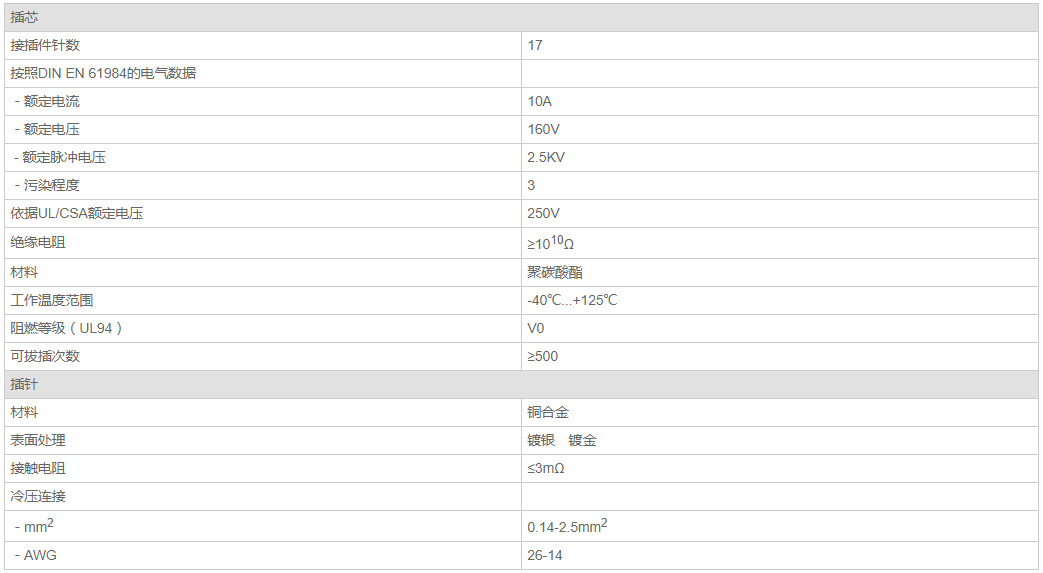The image size is (1043, 573).
Task: Select the 160V rated voltage value
Action: click(x=543, y=129)
